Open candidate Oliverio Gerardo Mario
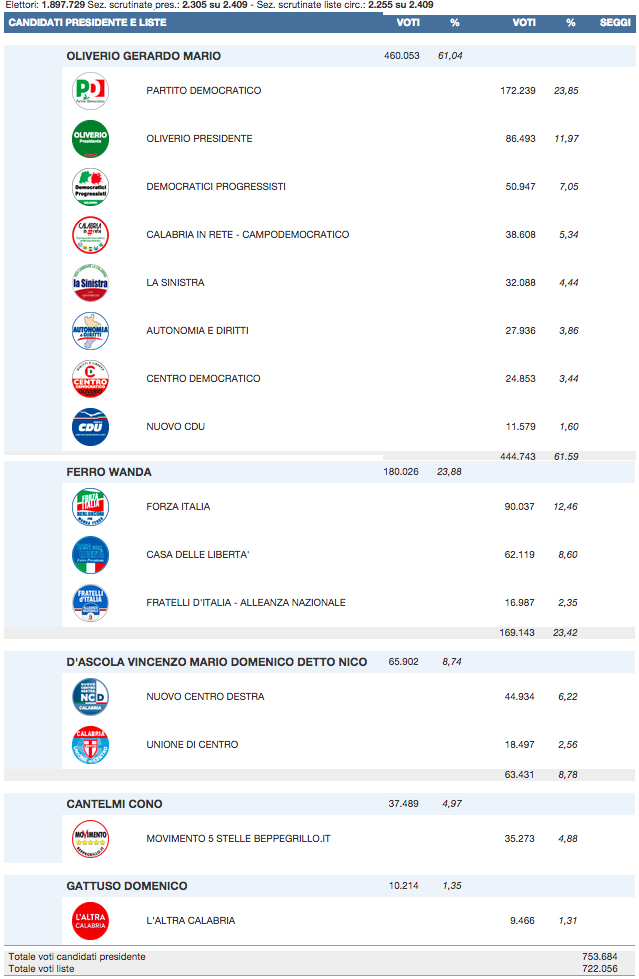 click(x=143, y=56)
